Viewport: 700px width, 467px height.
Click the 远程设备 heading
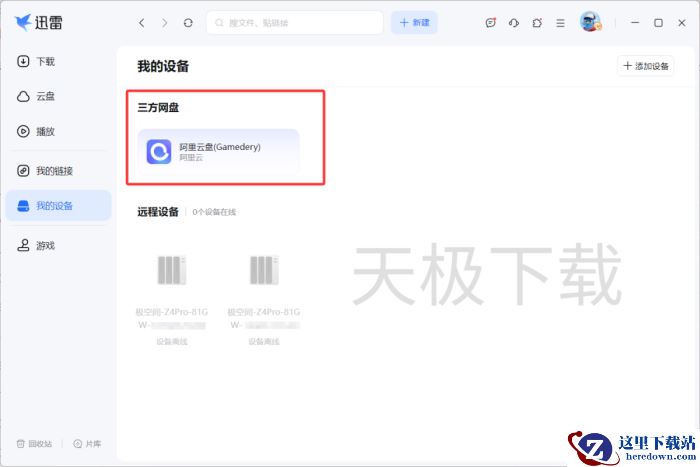click(x=158, y=212)
